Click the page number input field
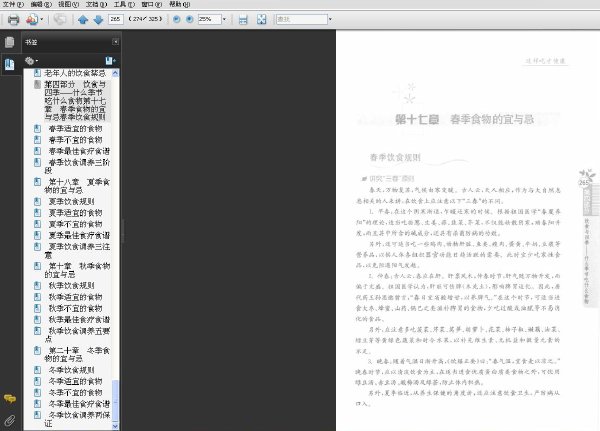Image resolution: width=600 pixels, height=431 pixels. pyautogui.click(x=116, y=19)
